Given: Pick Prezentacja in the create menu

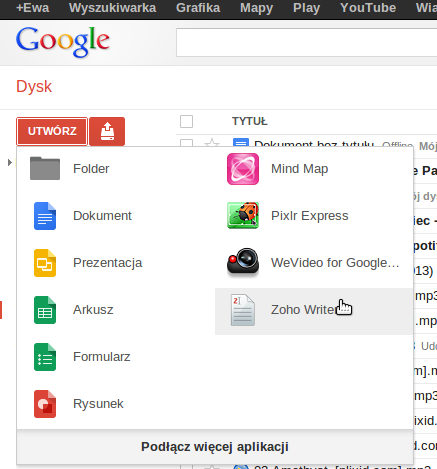Looking at the screenshot, I should coord(116,263).
